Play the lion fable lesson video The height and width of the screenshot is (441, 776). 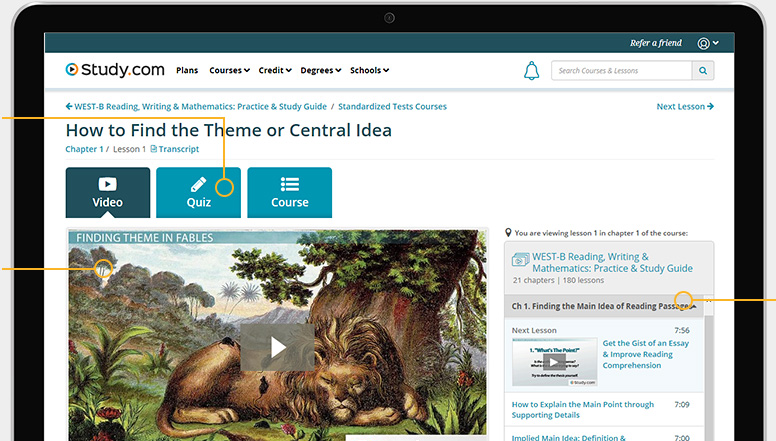[278, 347]
